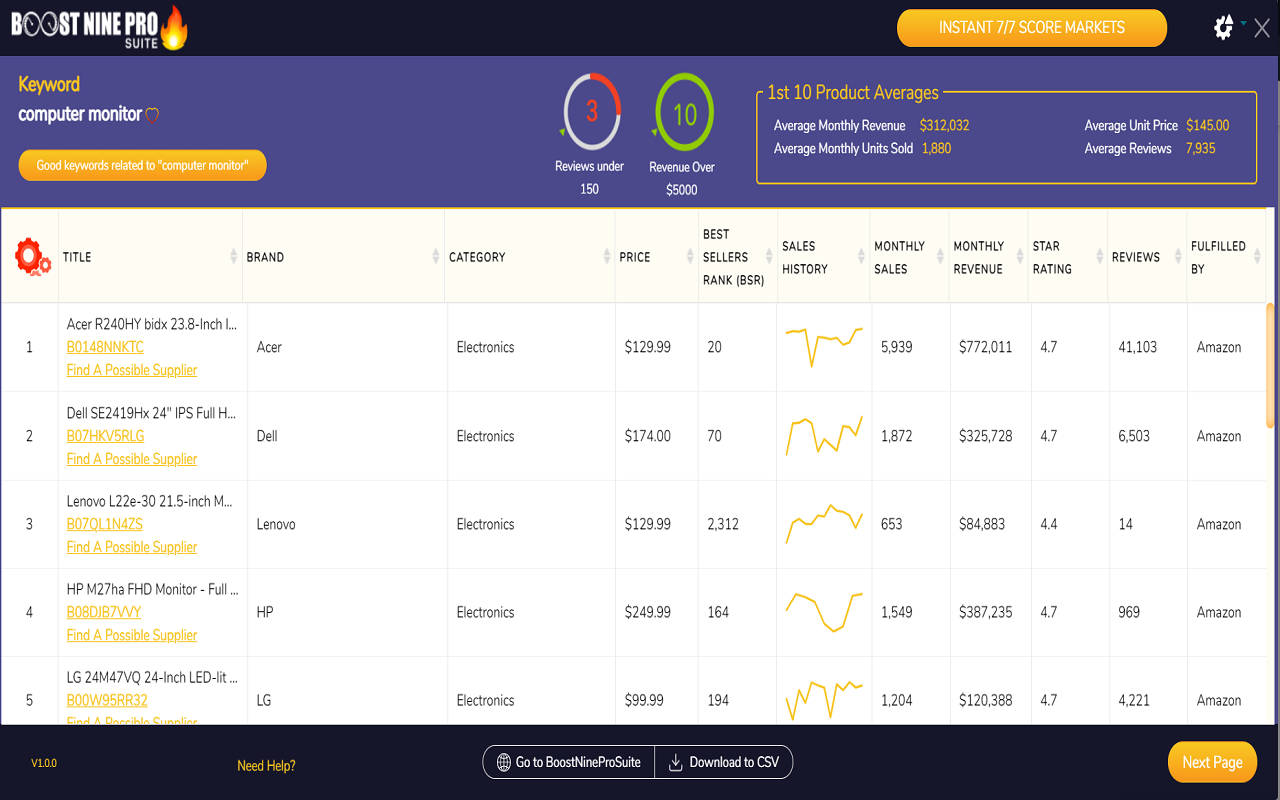Select Average Reviews value 7,935
This screenshot has height=800, width=1280.
pyautogui.click(x=1200, y=149)
